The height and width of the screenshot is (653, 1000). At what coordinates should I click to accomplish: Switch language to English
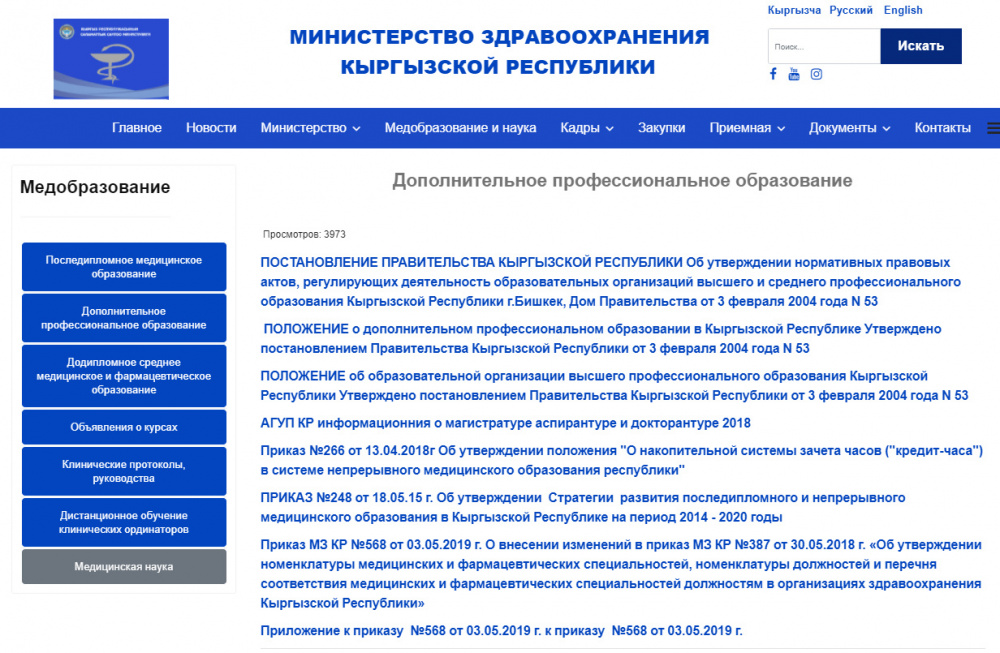point(903,10)
